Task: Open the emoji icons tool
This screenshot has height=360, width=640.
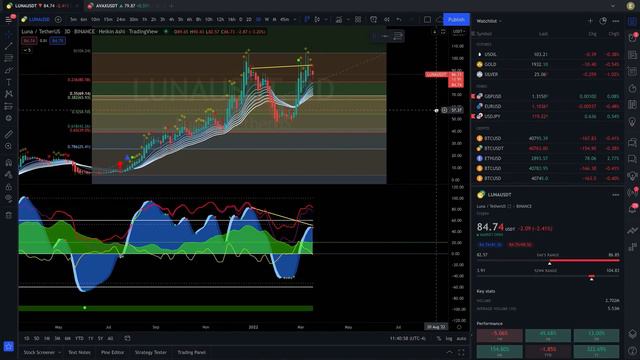Action: (9, 118)
